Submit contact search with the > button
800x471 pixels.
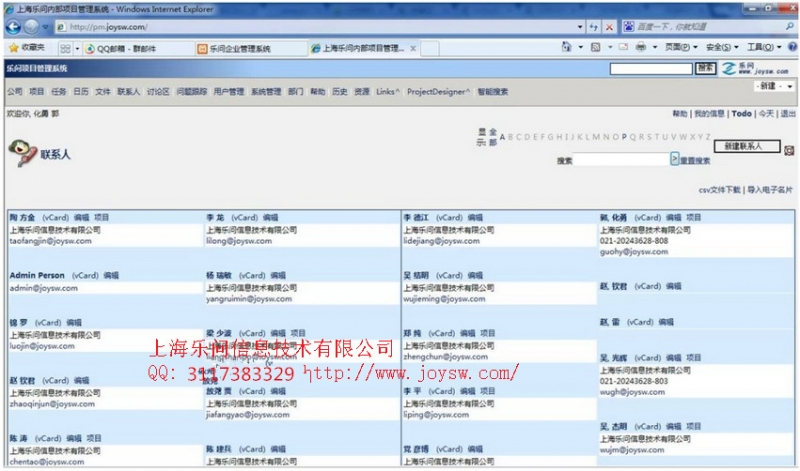[x=674, y=159]
